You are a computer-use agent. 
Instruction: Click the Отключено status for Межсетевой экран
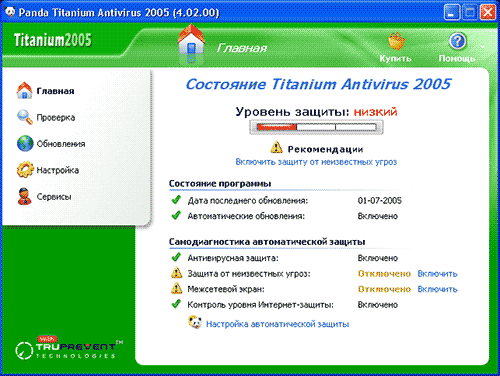[x=384, y=289]
